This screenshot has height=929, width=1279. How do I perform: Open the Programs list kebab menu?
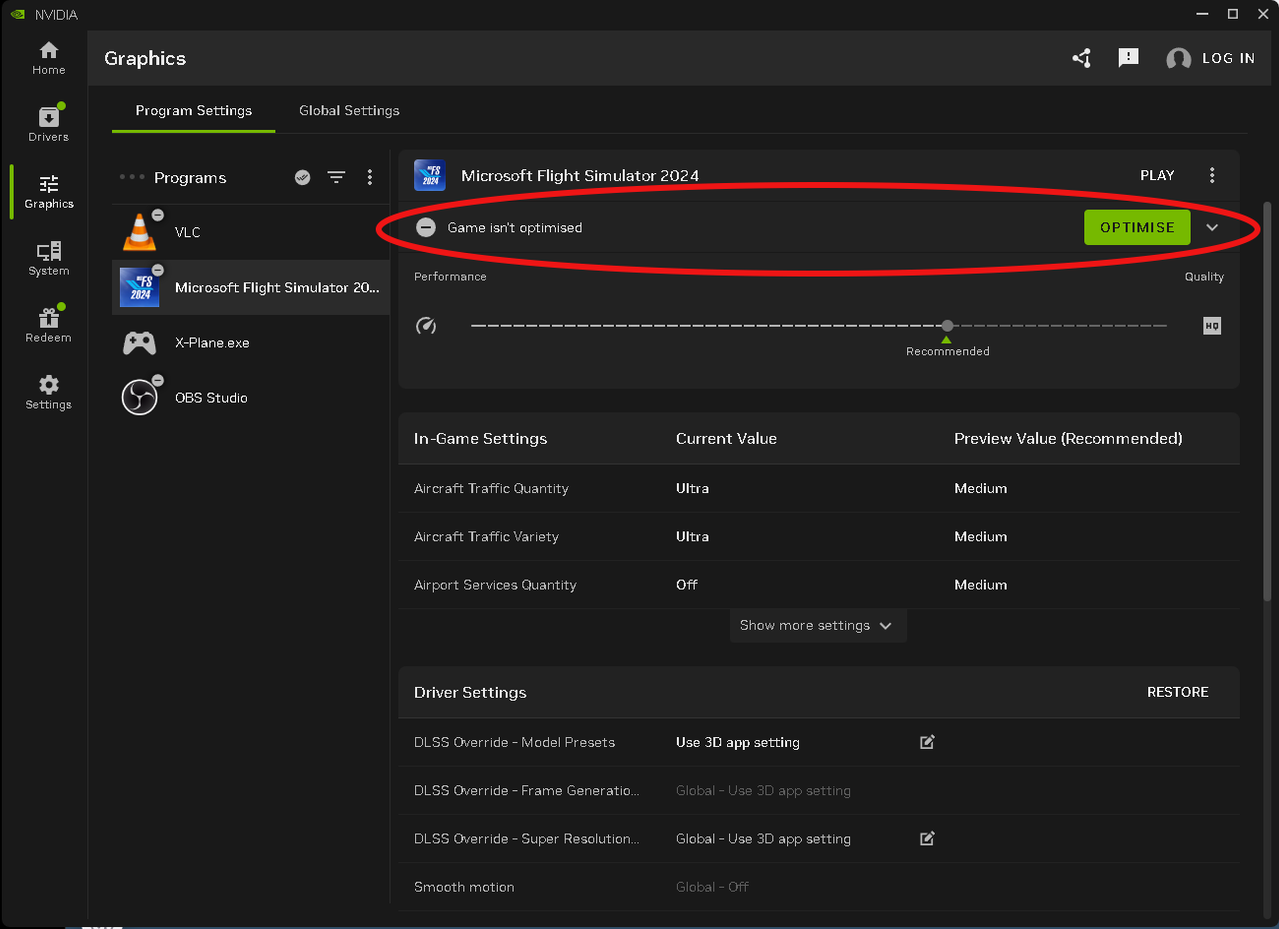pyautogui.click(x=370, y=177)
